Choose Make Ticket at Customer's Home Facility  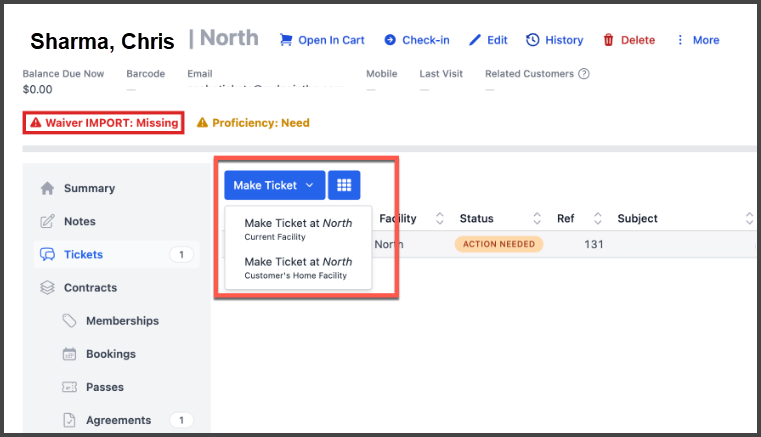tap(298, 267)
